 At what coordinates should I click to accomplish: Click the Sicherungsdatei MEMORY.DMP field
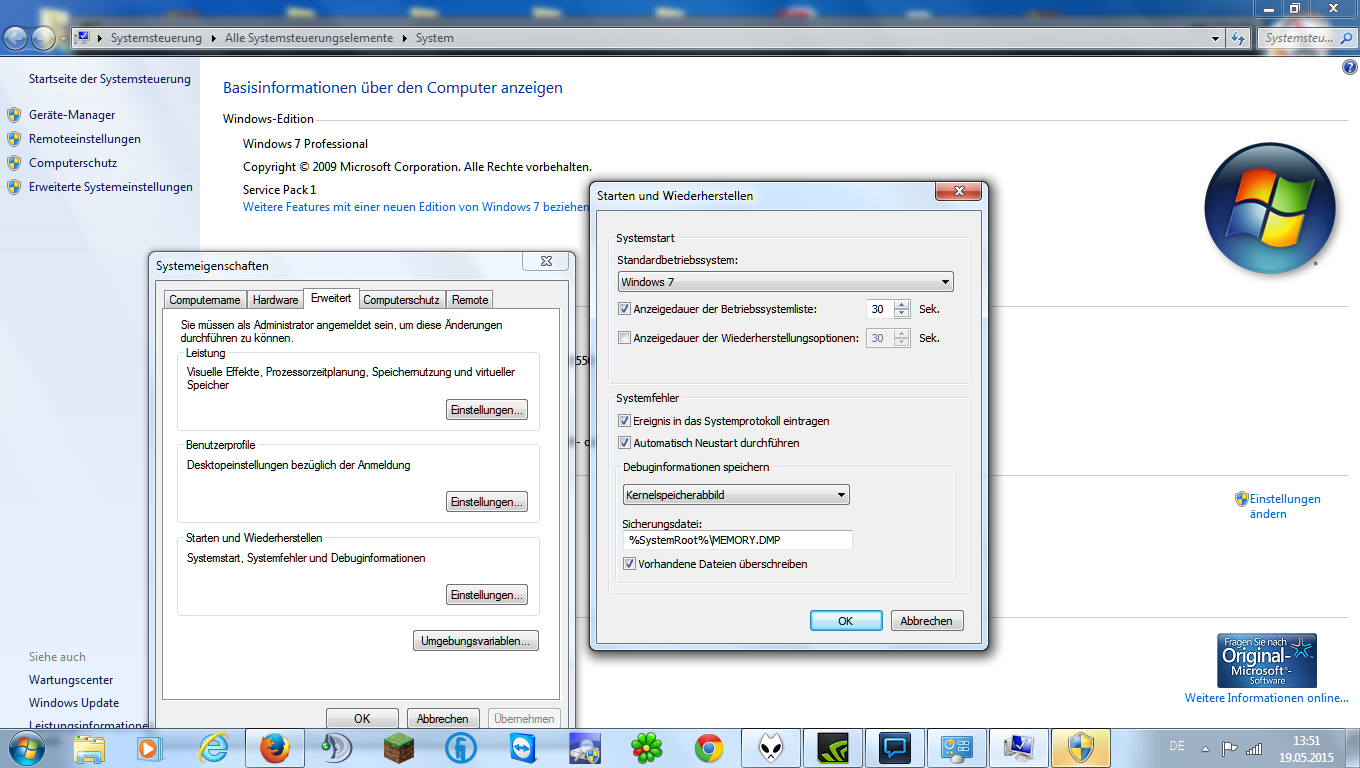click(x=737, y=540)
